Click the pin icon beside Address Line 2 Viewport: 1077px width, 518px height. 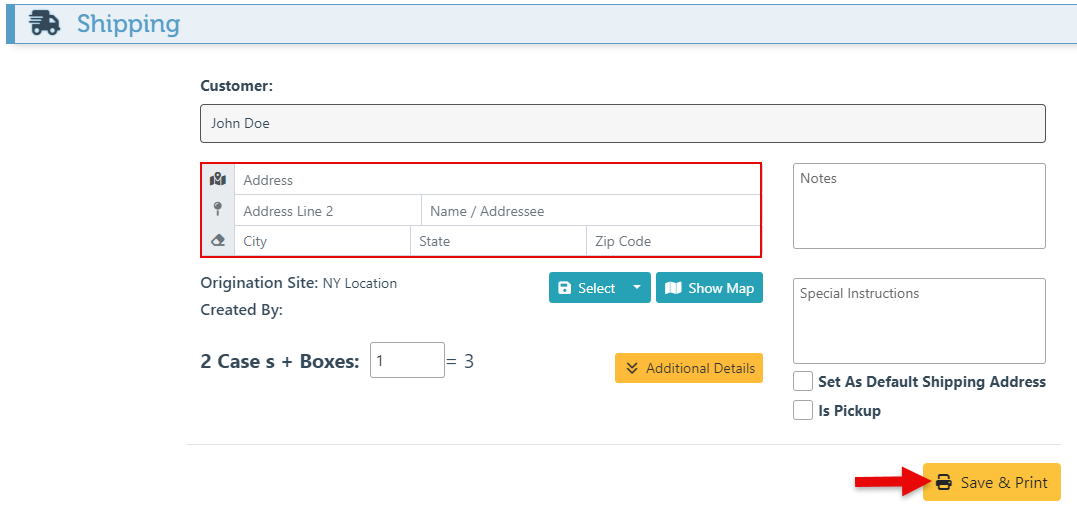pos(218,210)
